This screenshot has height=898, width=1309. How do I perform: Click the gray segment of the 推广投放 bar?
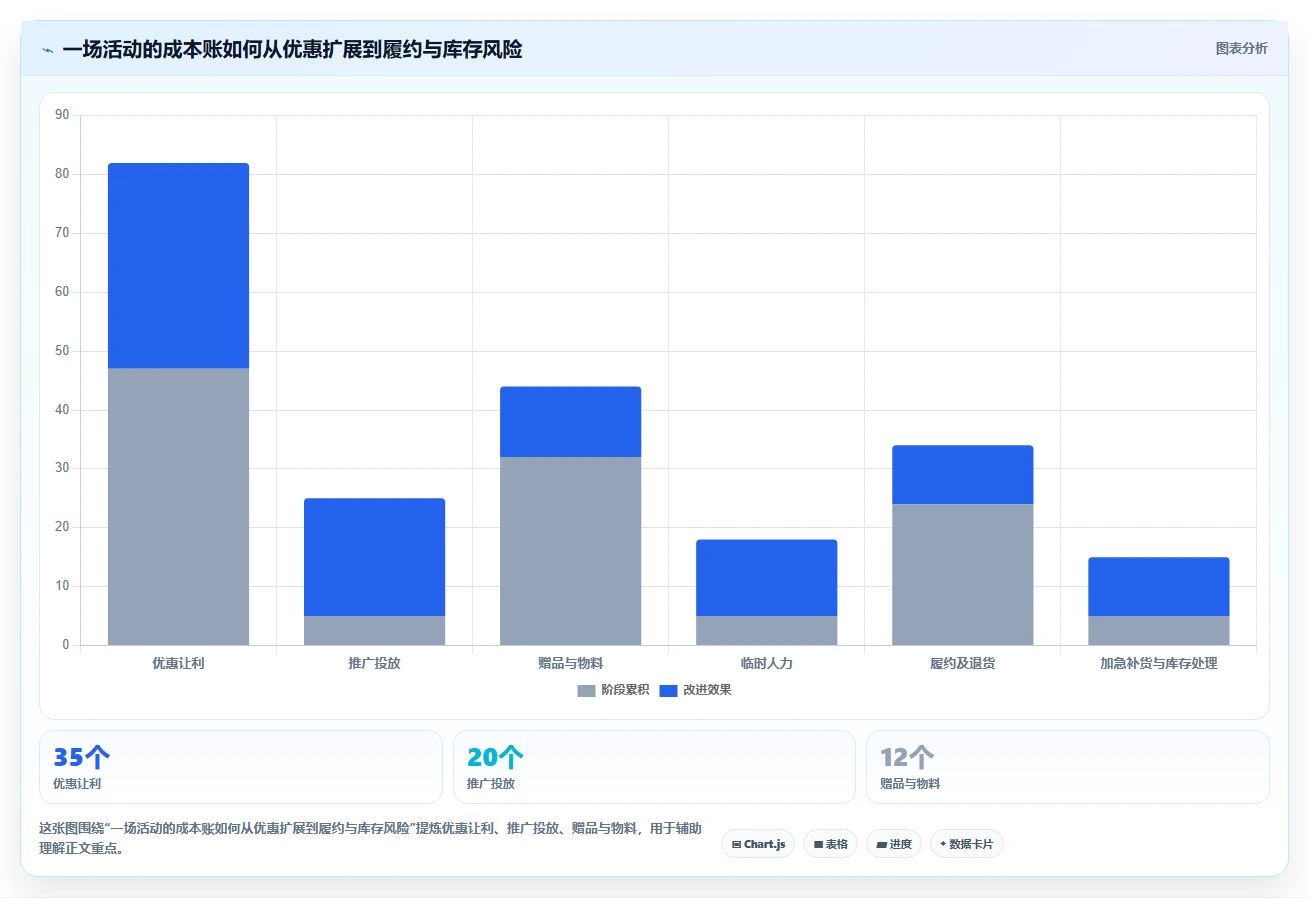click(x=374, y=630)
